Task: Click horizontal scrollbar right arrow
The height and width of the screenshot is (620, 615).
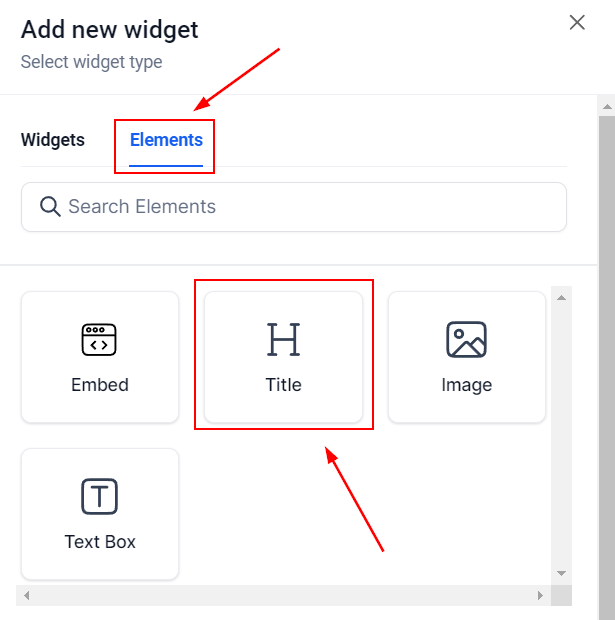Action: [541, 596]
